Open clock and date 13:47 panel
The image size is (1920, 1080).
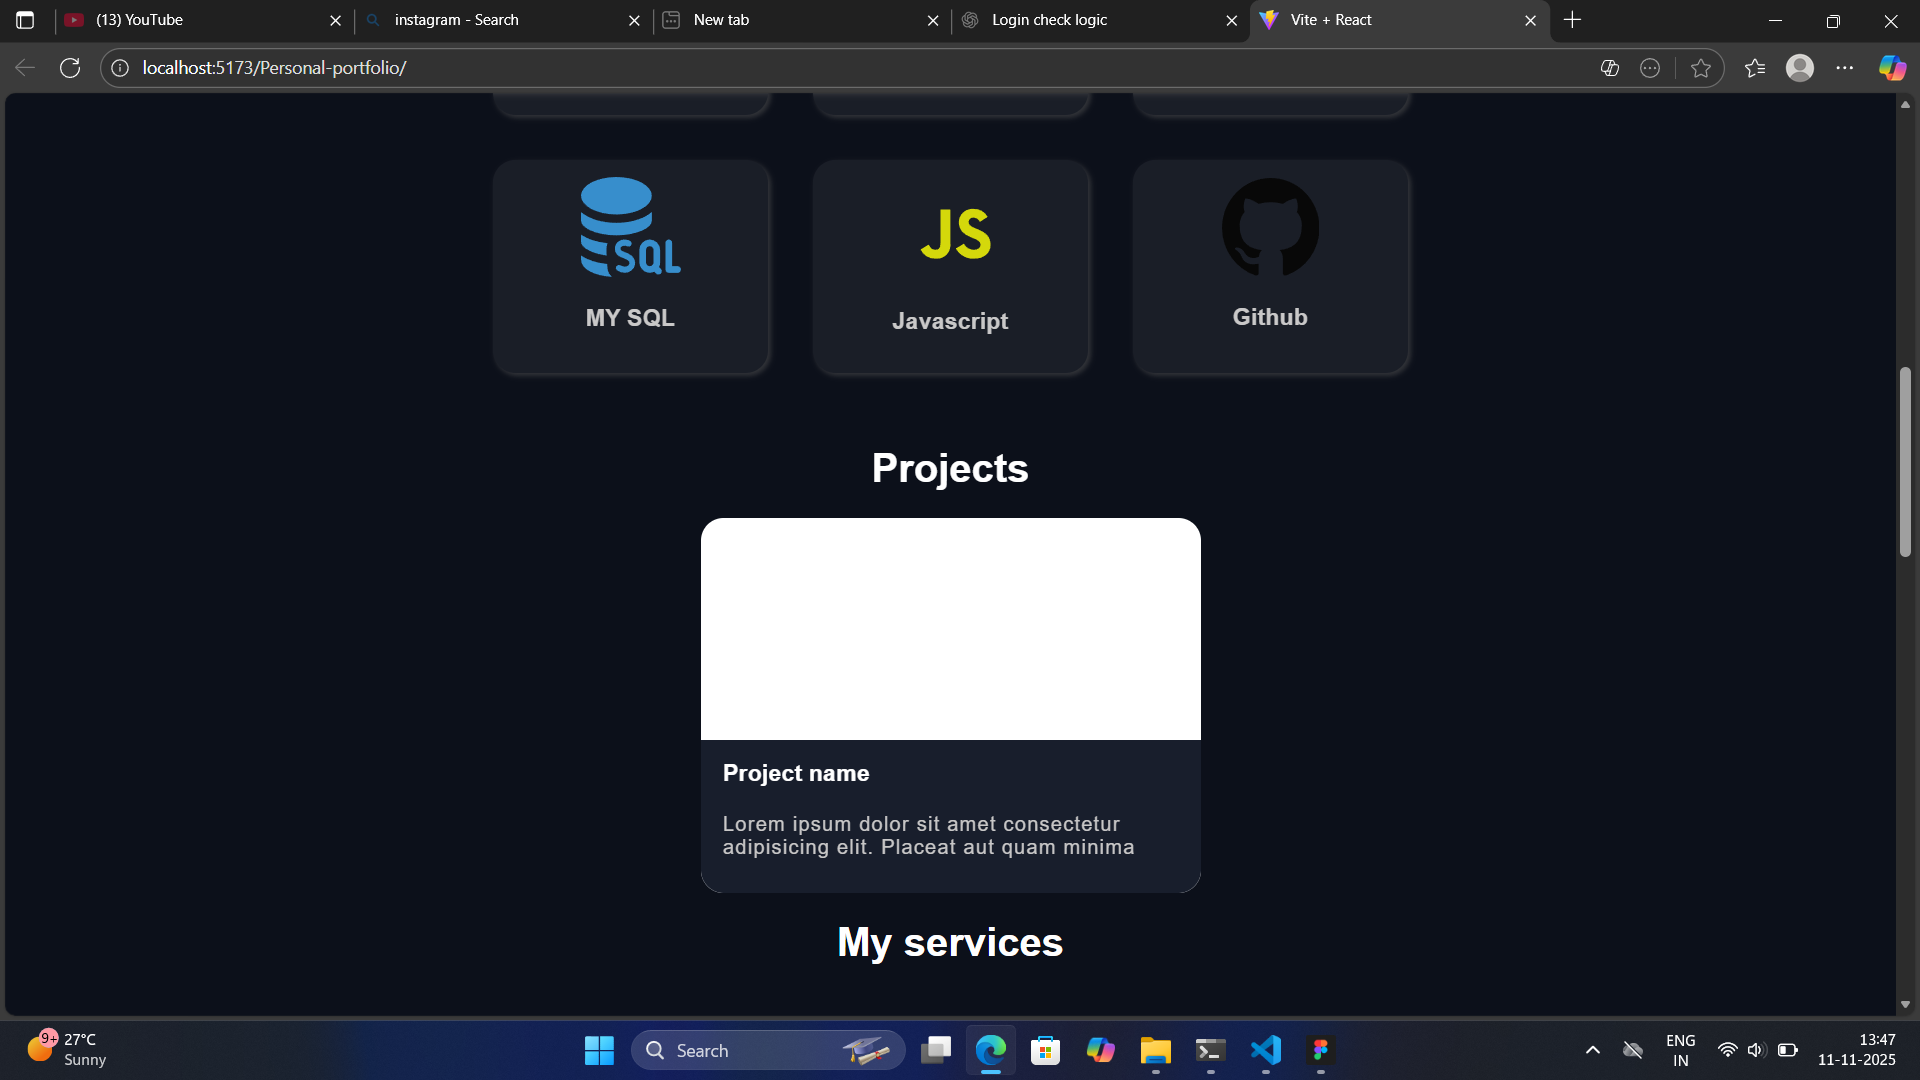(1857, 1050)
